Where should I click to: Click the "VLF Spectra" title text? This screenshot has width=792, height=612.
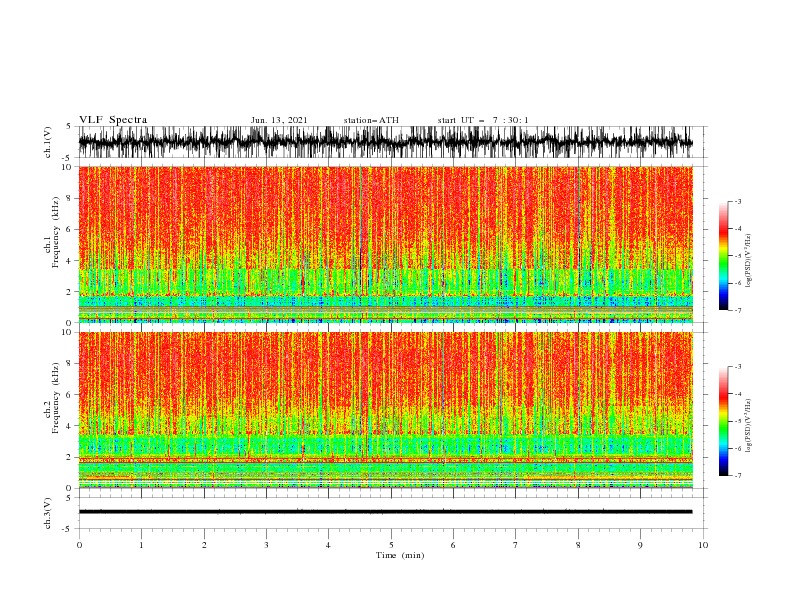tap(113, 120)
